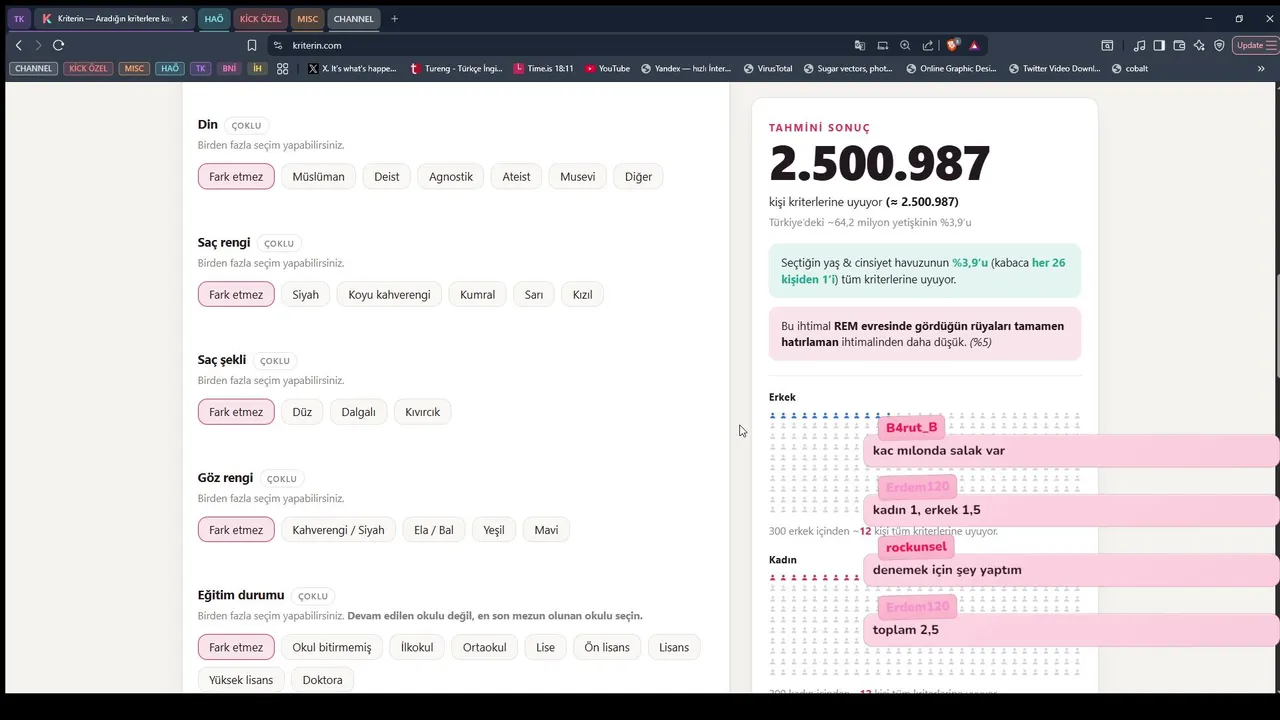Switch to the KİCK ÖZEL tab group
Screen dimensions: 1280x720
pyautogui.click(x=261, y=19)
